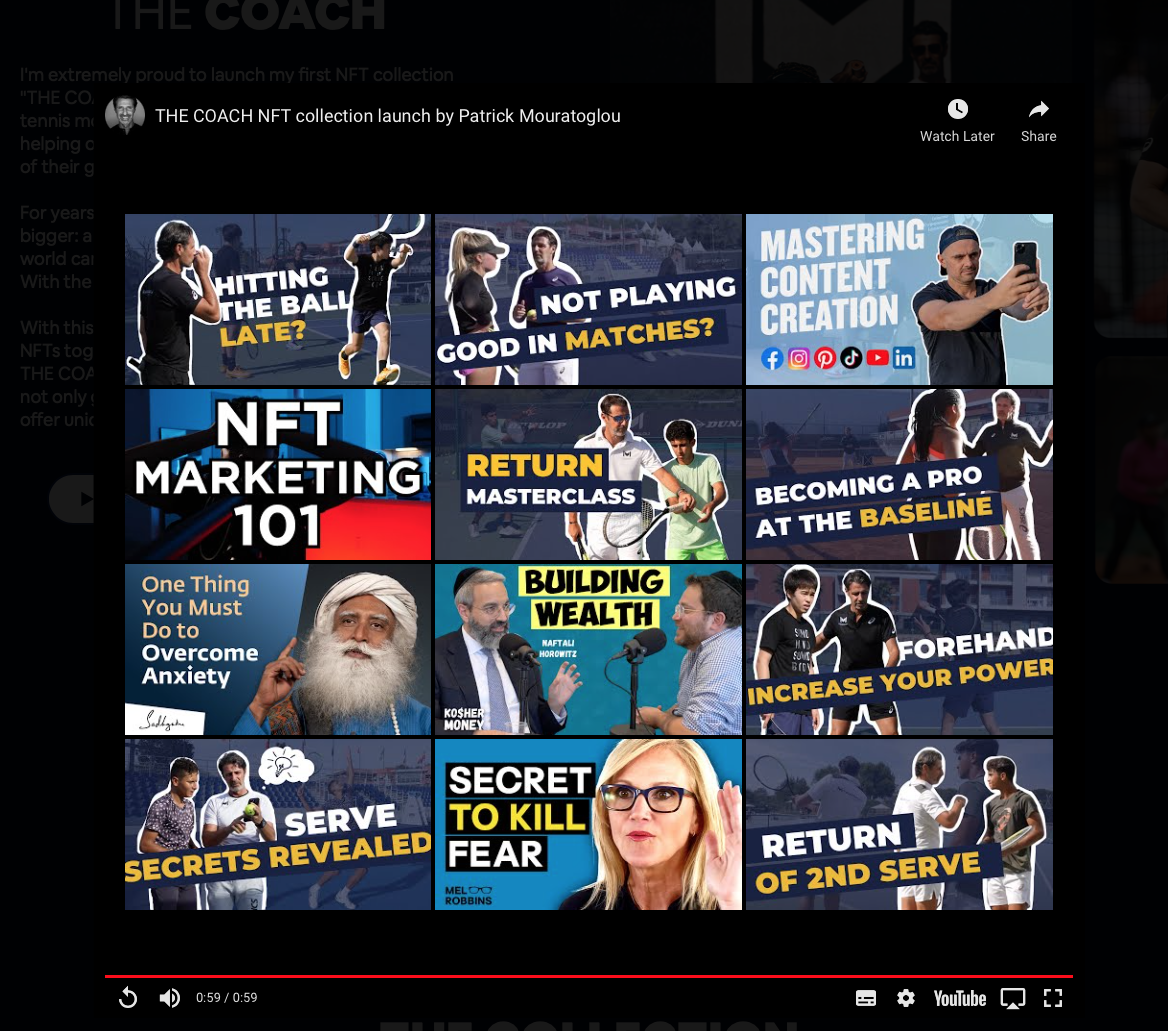The width and height of the screenshot is (1168, 1031).
Task: Select the 'Serve Secrets Revealed' thumbnail
Action: [278, 824]
